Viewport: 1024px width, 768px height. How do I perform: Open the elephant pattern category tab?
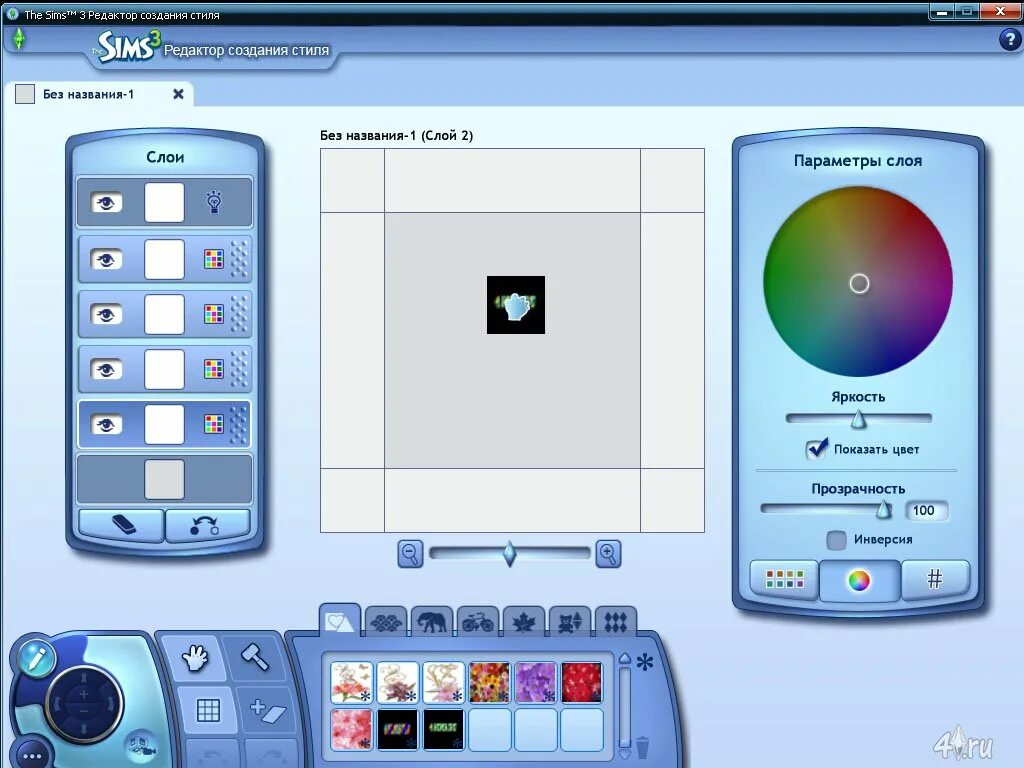tap(432, 620)
